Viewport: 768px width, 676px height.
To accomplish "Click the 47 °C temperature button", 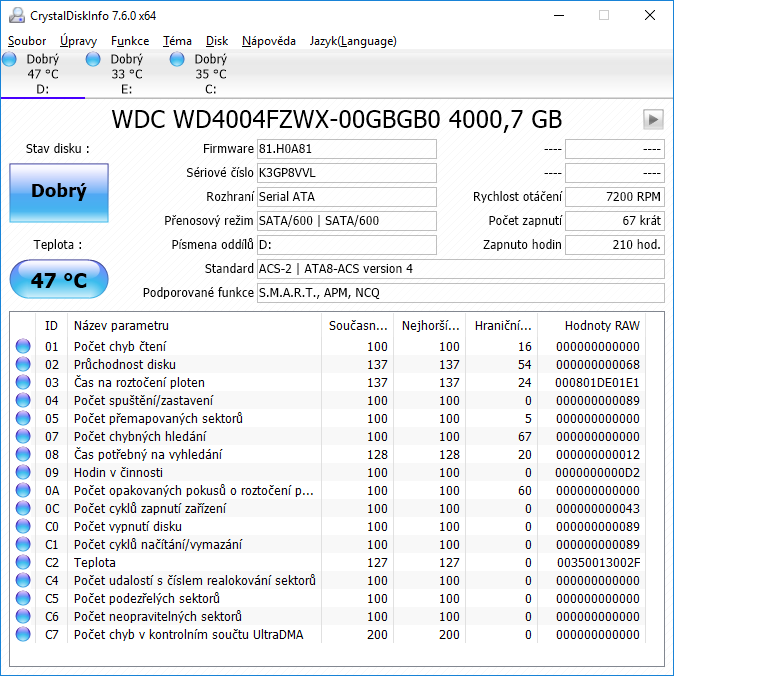I will click(x=59, y=279).
